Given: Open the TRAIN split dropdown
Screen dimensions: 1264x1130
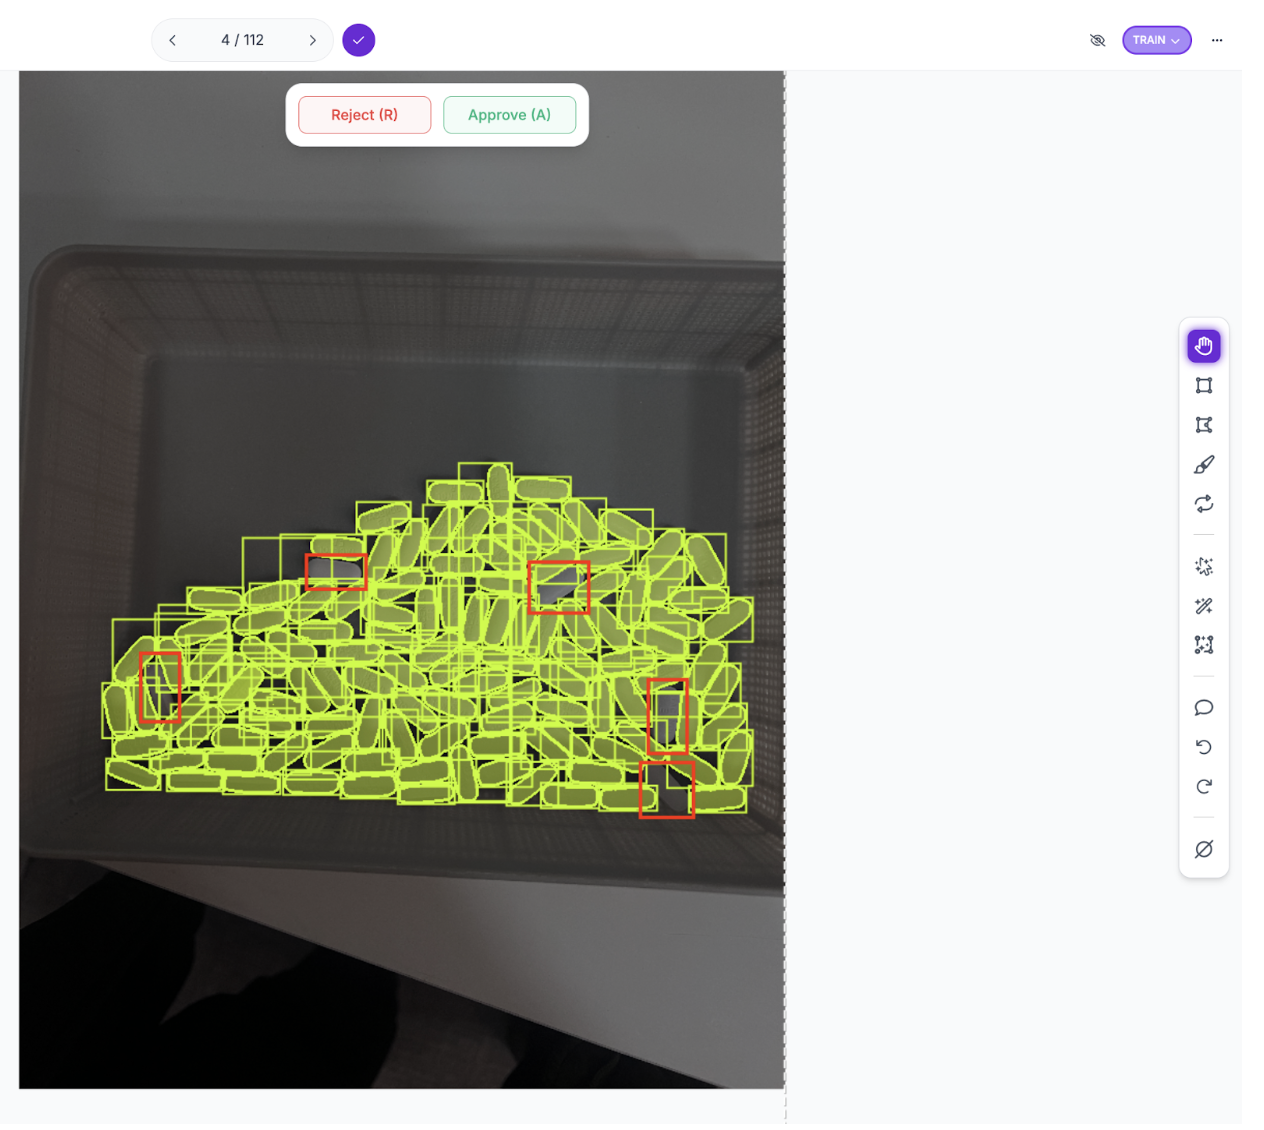Looking at the screenshot, I should tap(1156, 40).
